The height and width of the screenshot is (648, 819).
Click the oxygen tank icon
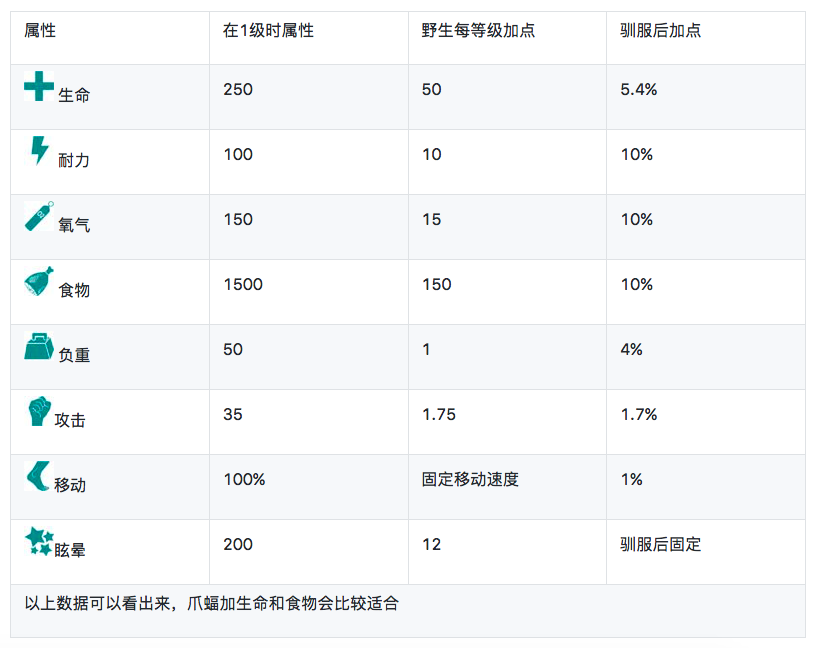click(x=39, y=216)
